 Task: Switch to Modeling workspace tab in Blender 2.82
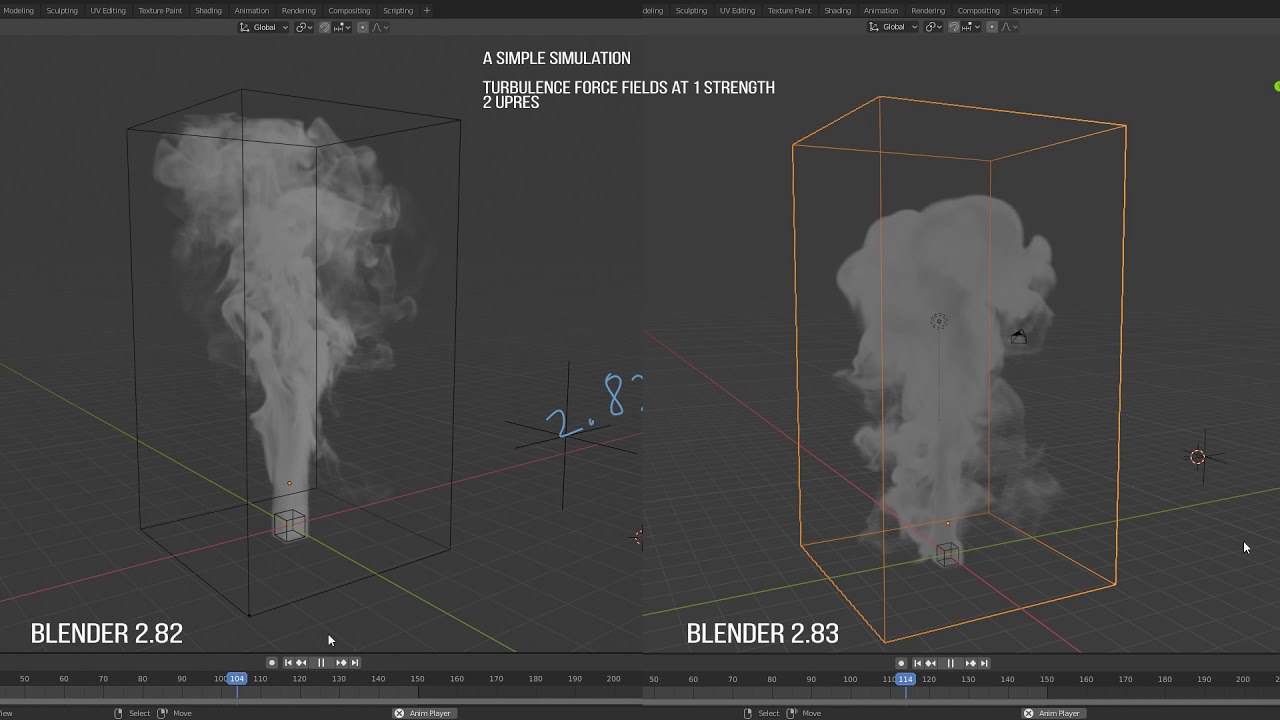tap(18, 10)
